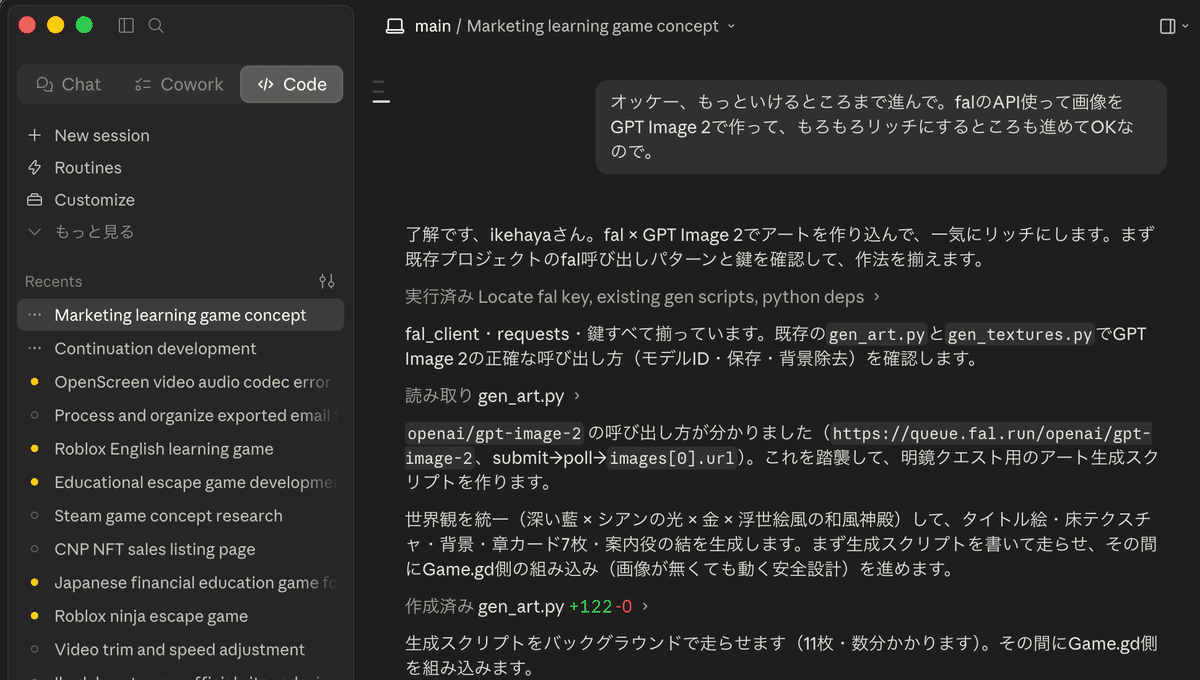Click the main branch label in header
This screenshot has height=680, width=1200.
pyautogui.click(x=433, y=26)
